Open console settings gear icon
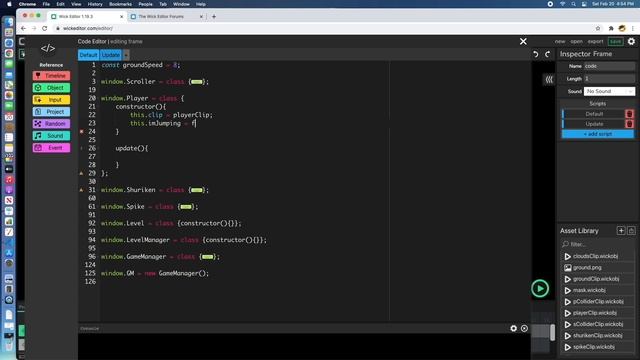Image resolution: width=640 pixels, height=360 pixels. pyautogui.click(x=513, y=328)
